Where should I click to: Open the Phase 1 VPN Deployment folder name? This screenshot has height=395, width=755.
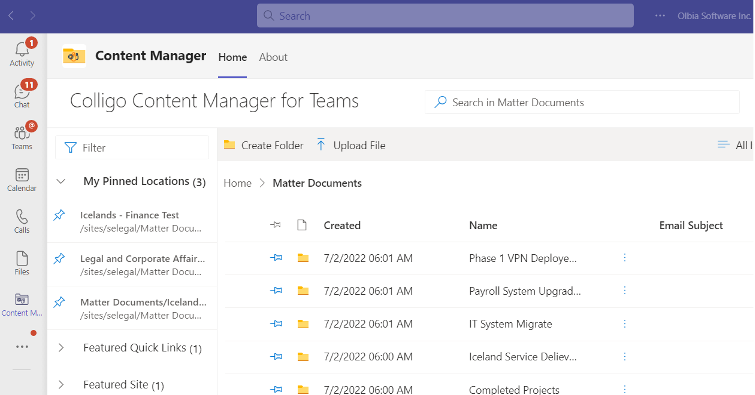(522, 258)
